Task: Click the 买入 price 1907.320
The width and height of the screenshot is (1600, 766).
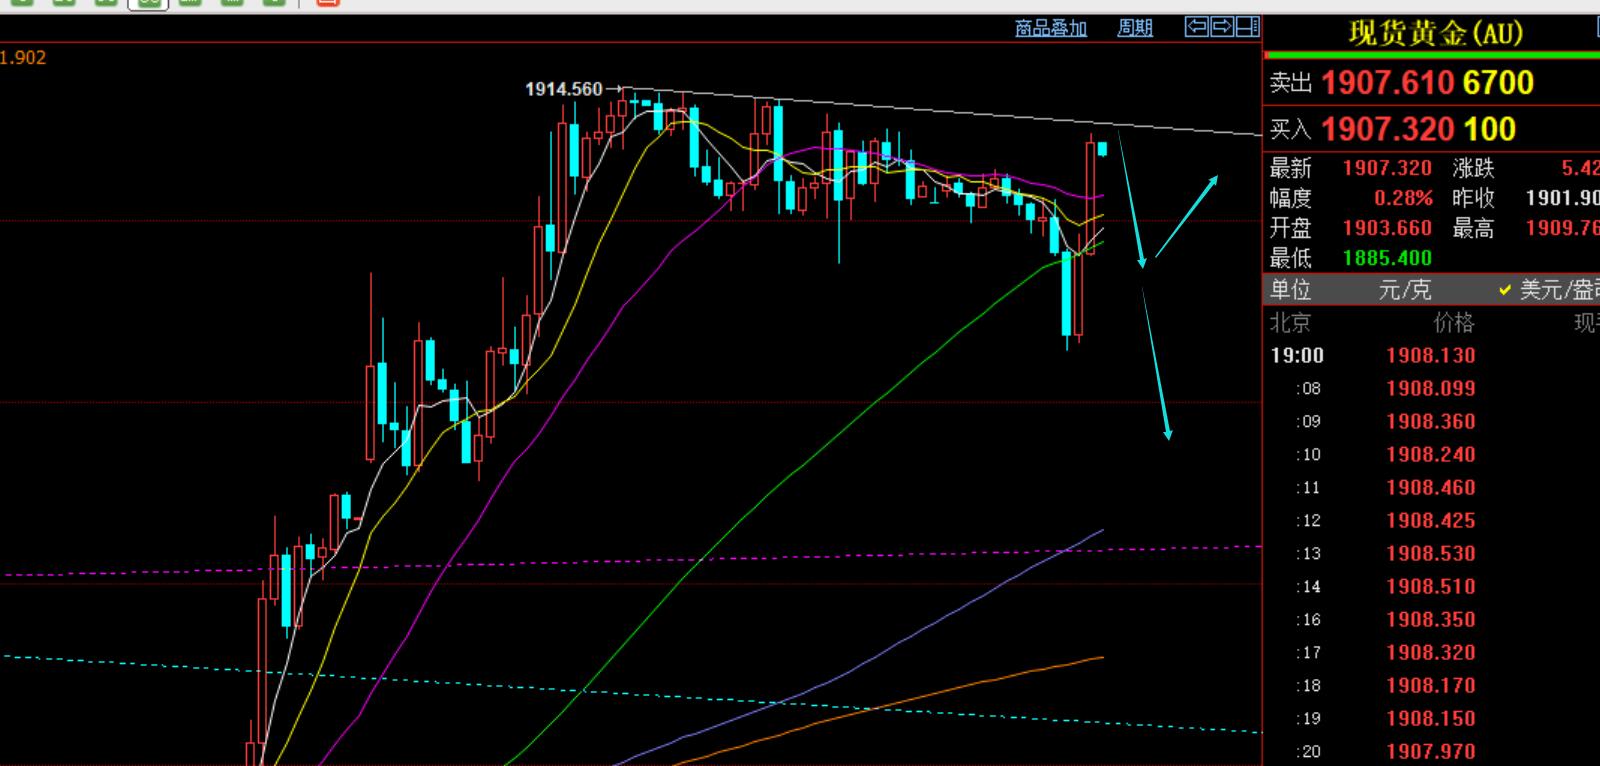Action: [1387, 128]
